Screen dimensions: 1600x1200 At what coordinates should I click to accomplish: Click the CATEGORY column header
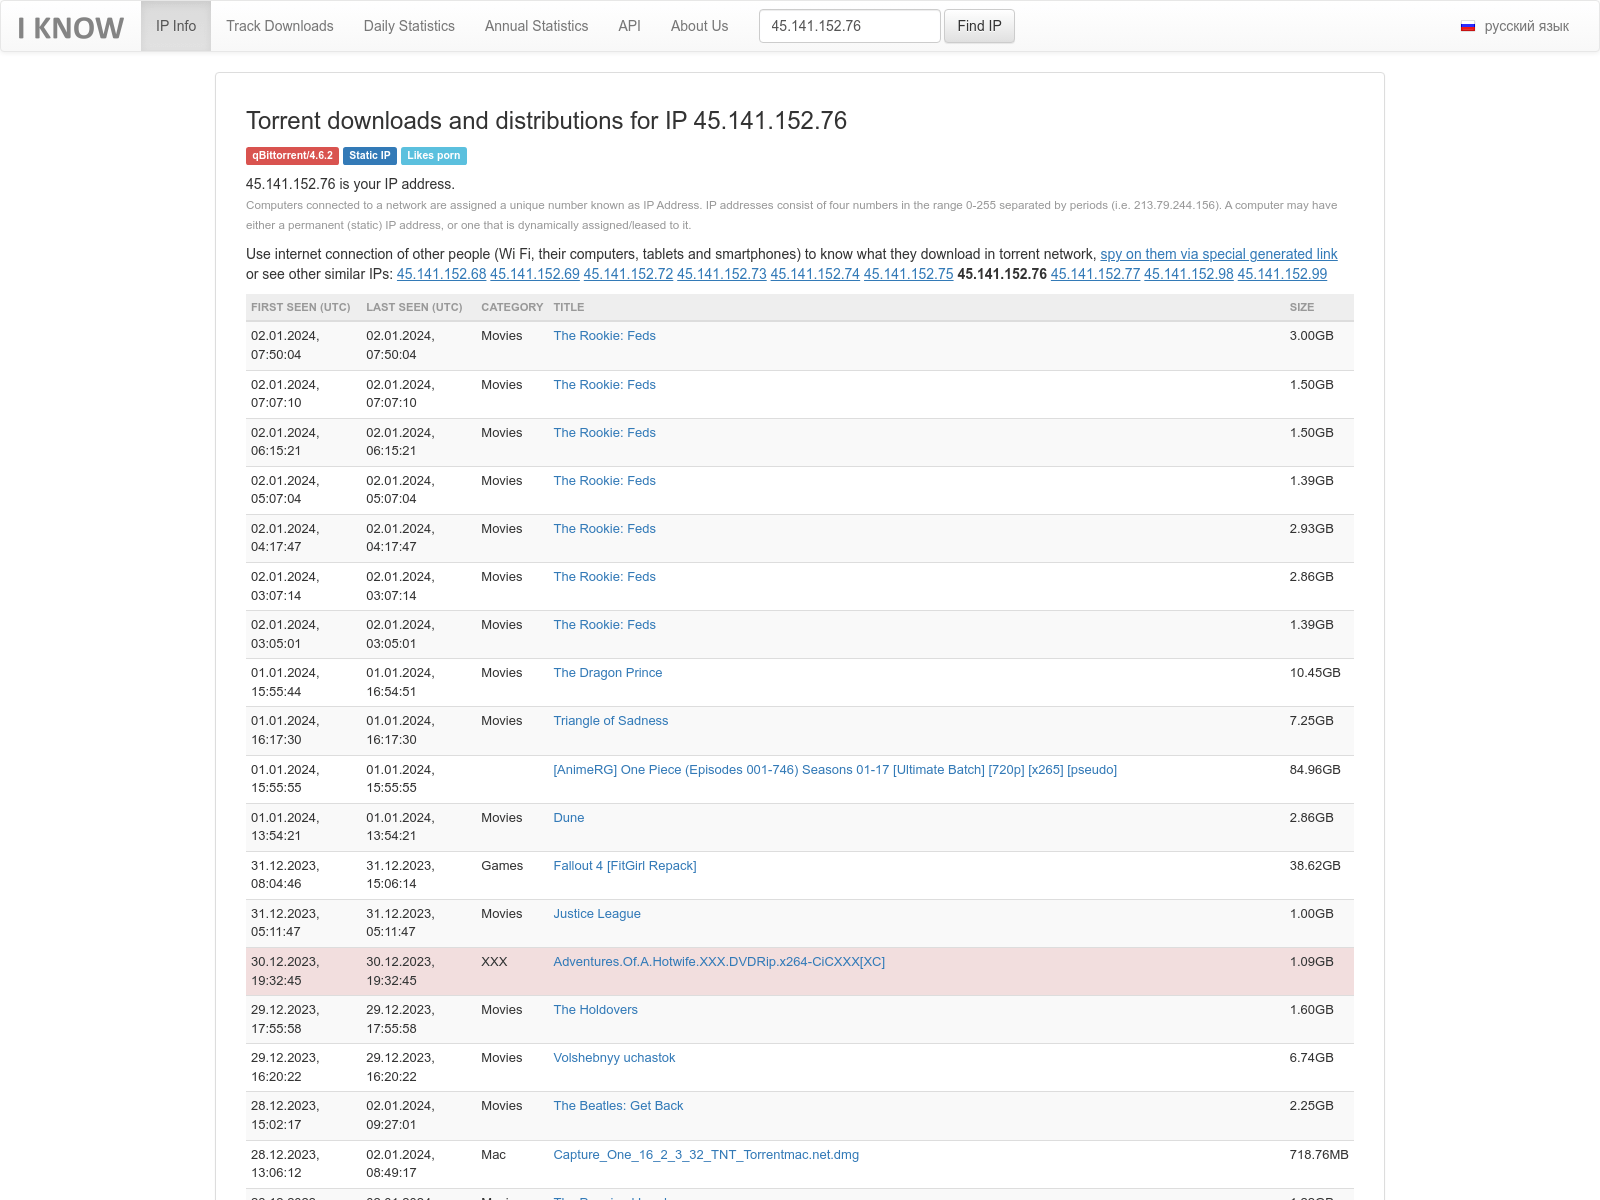point(512,307)
